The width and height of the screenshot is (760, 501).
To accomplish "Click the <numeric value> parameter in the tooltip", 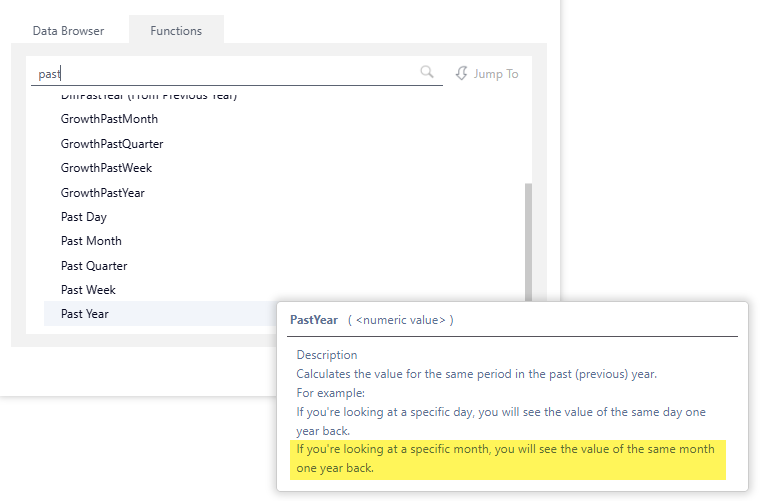I will pyautogui.click(x=400, y=320).
